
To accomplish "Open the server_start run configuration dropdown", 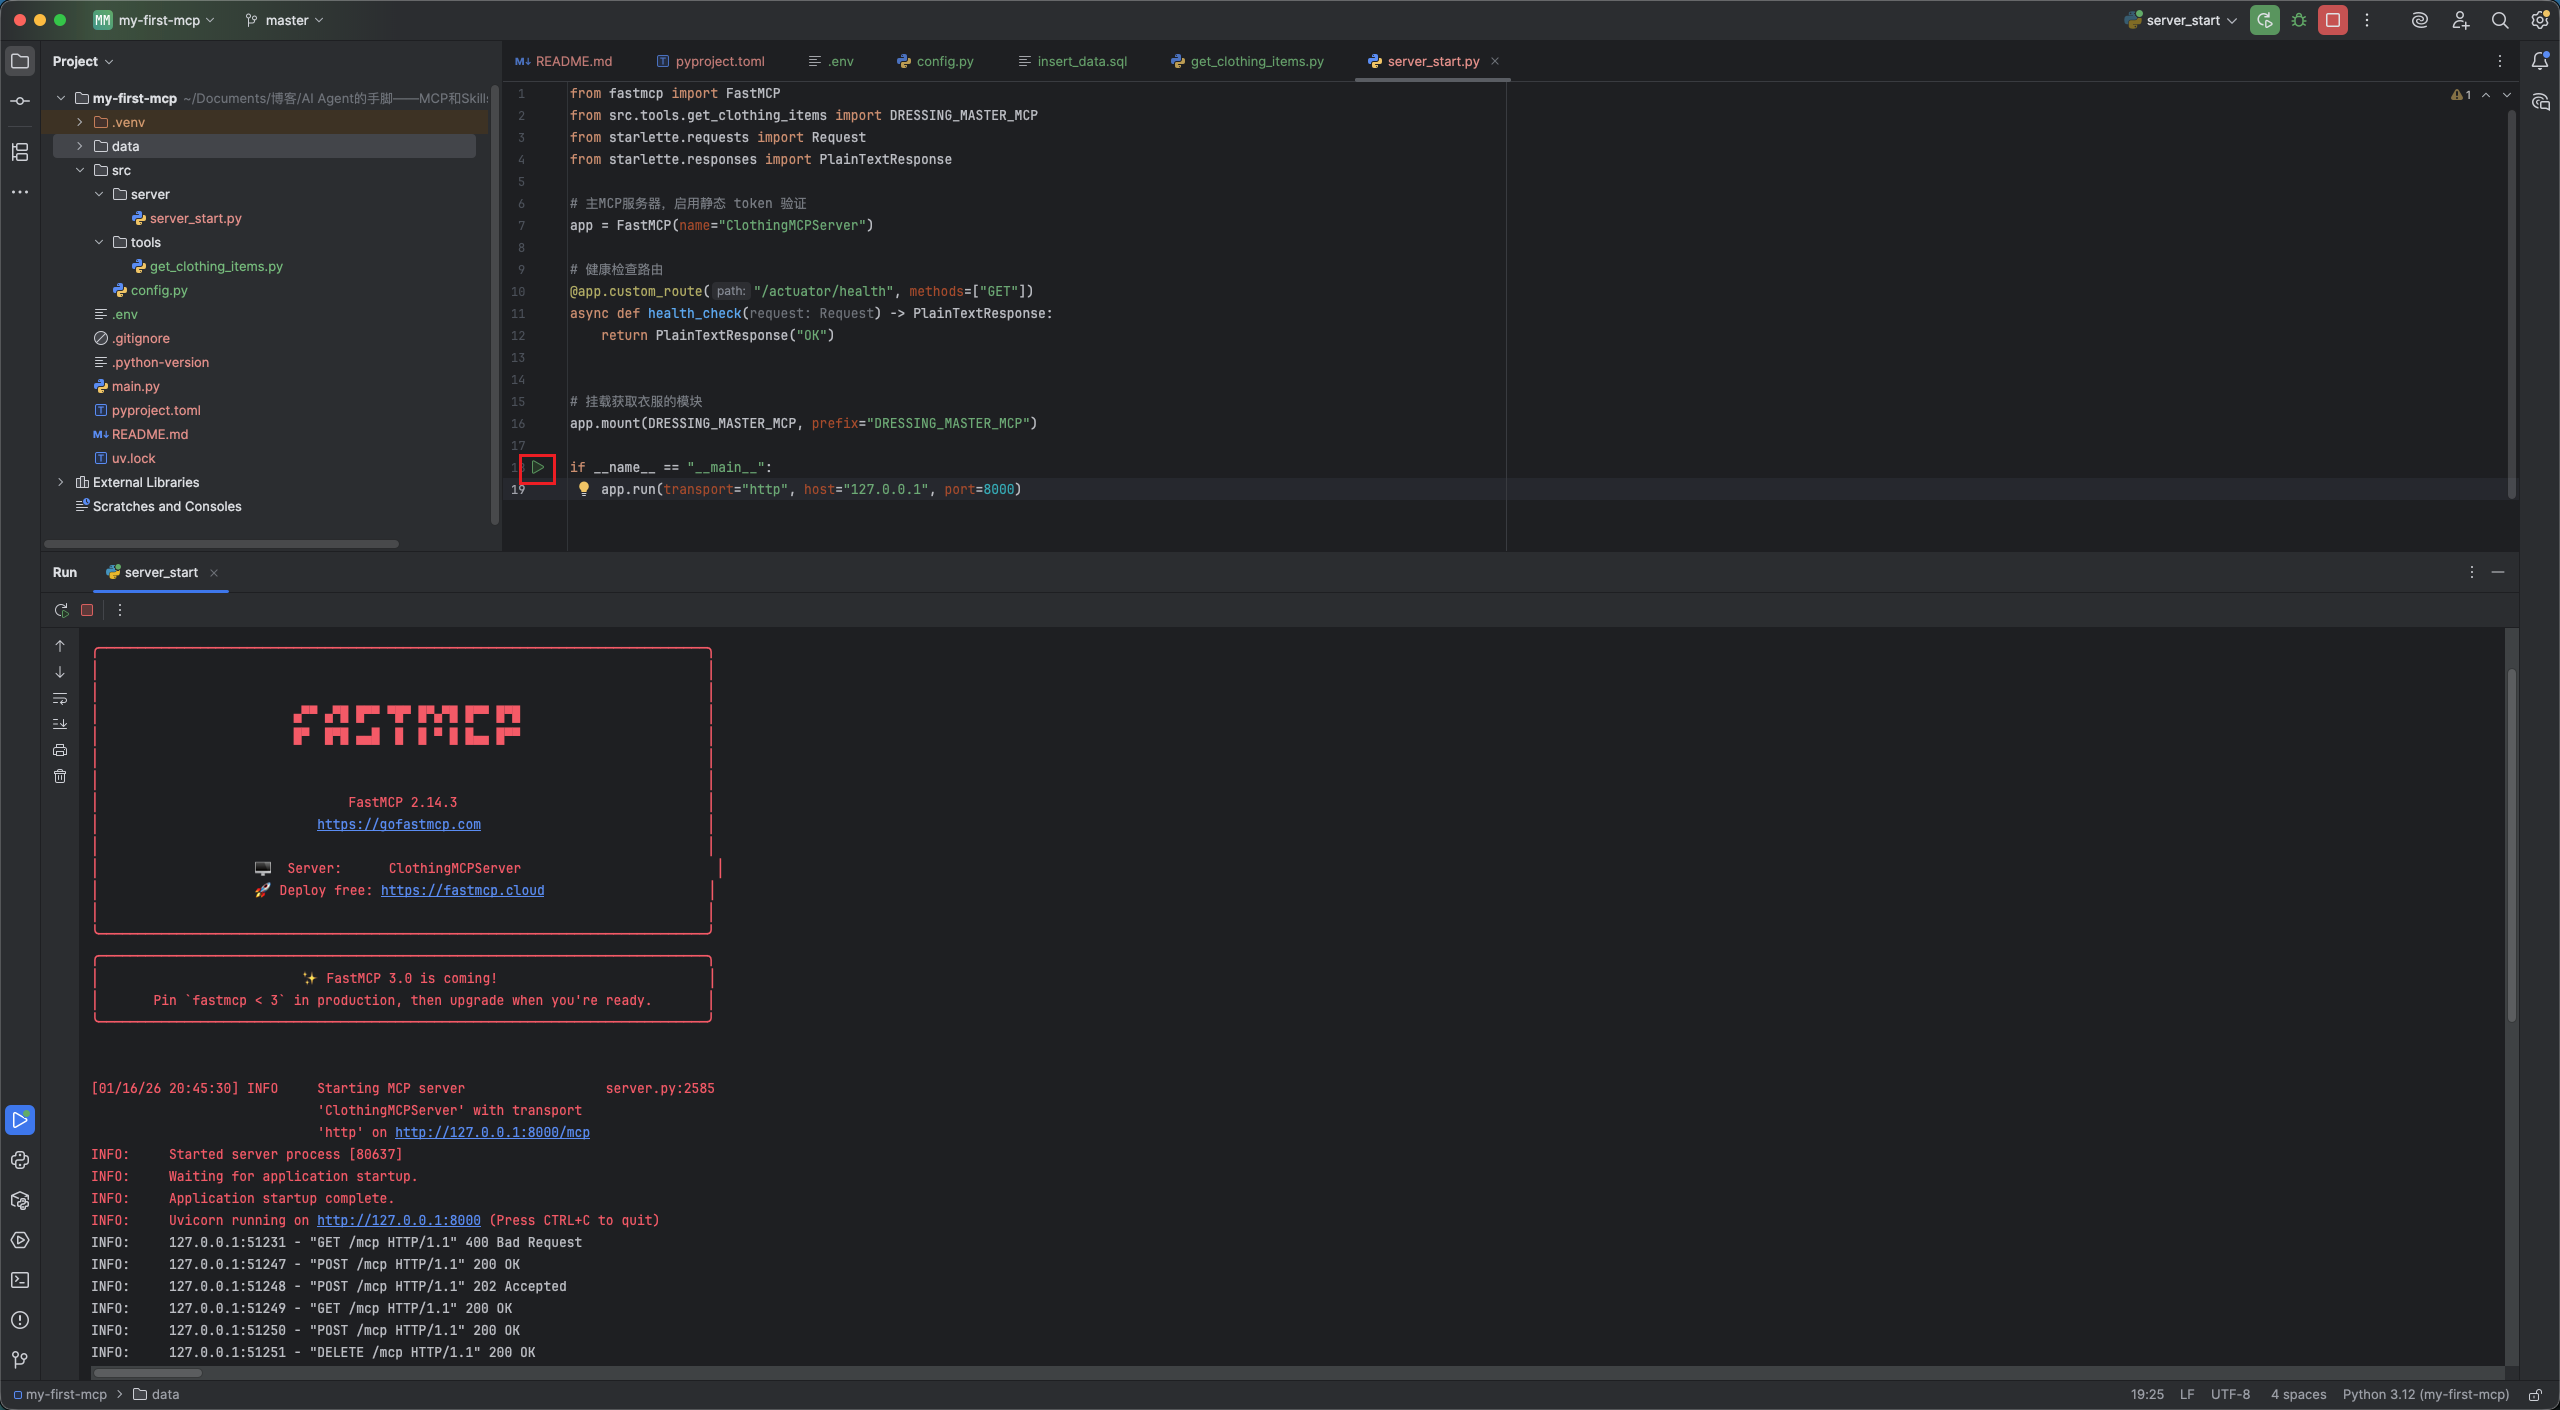I will click(x=2182, y=20).
